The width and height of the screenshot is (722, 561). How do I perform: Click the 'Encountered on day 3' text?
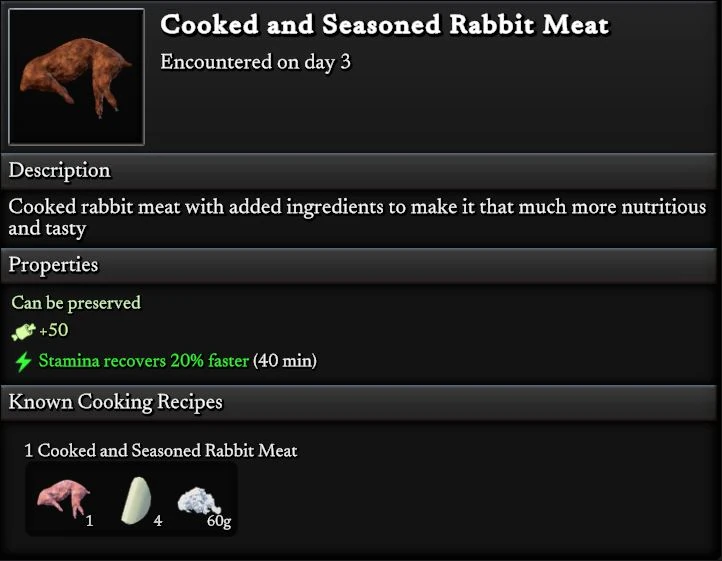pos(255,62)
